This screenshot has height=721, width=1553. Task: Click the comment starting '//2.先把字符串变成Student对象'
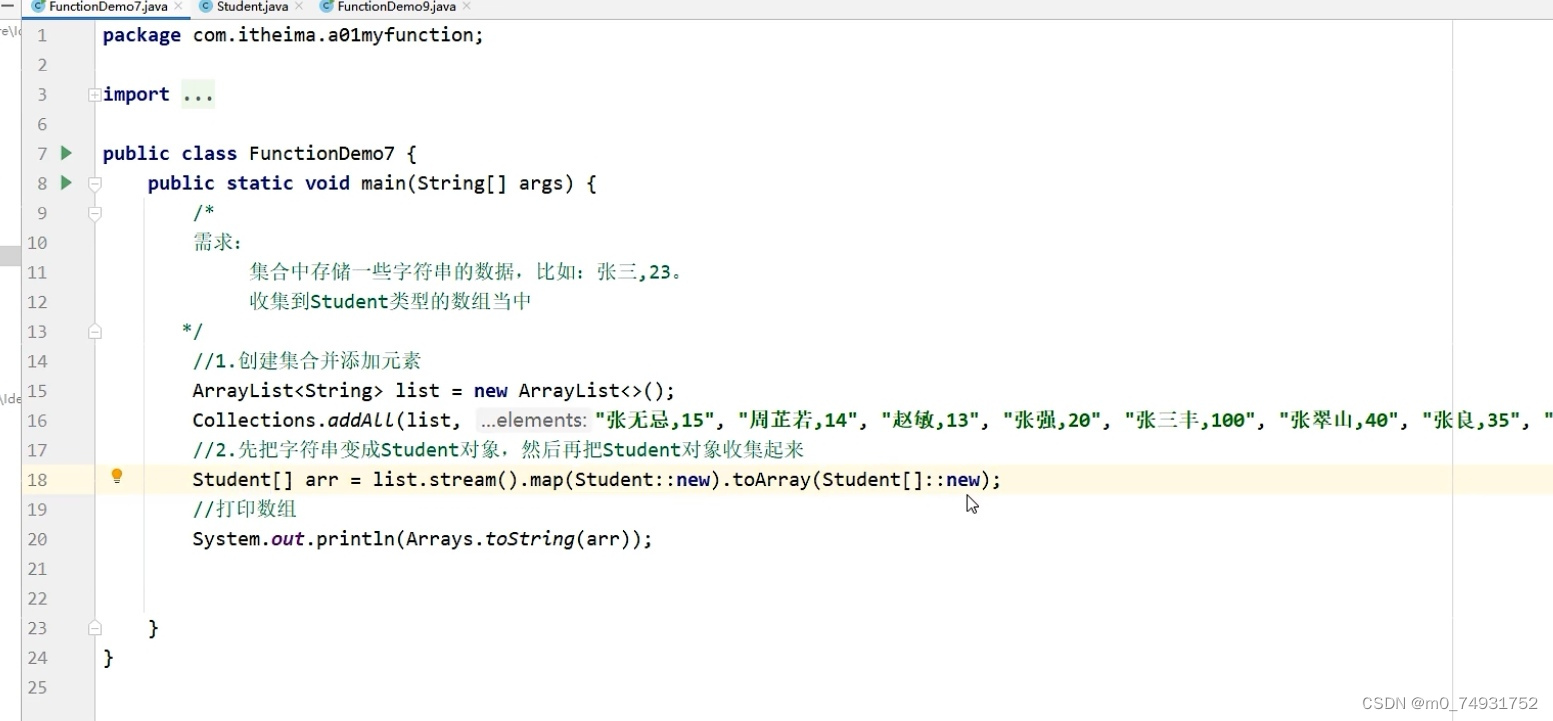(x=498, y=450)
